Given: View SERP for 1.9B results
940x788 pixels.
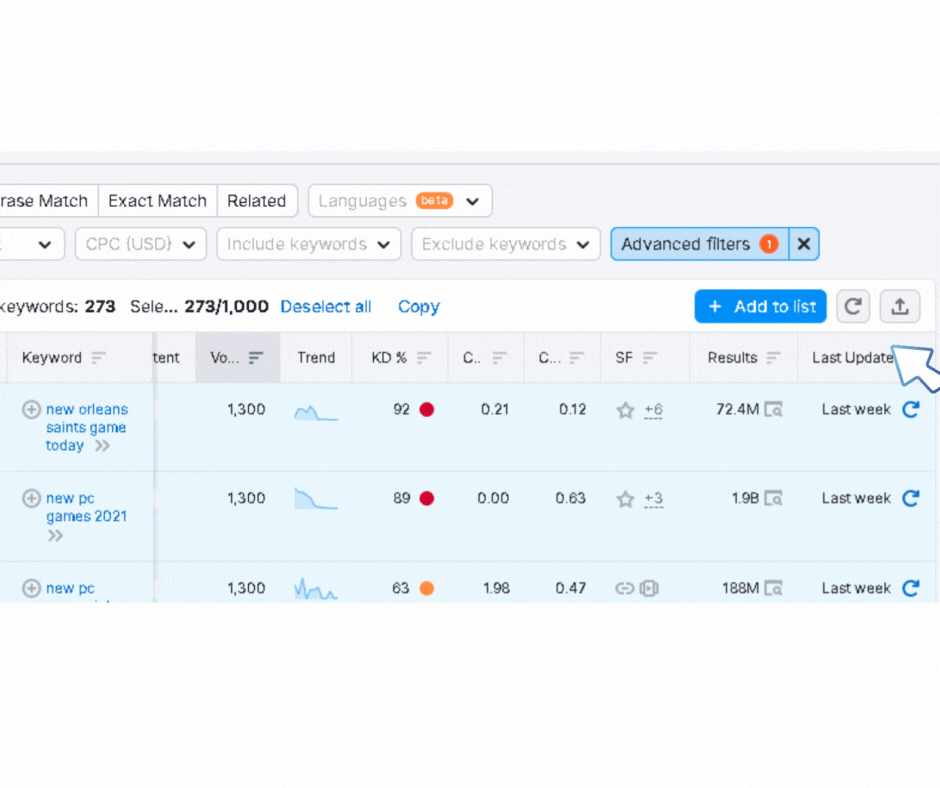Looking at the screenshot, I should click(x=774, y=498).
